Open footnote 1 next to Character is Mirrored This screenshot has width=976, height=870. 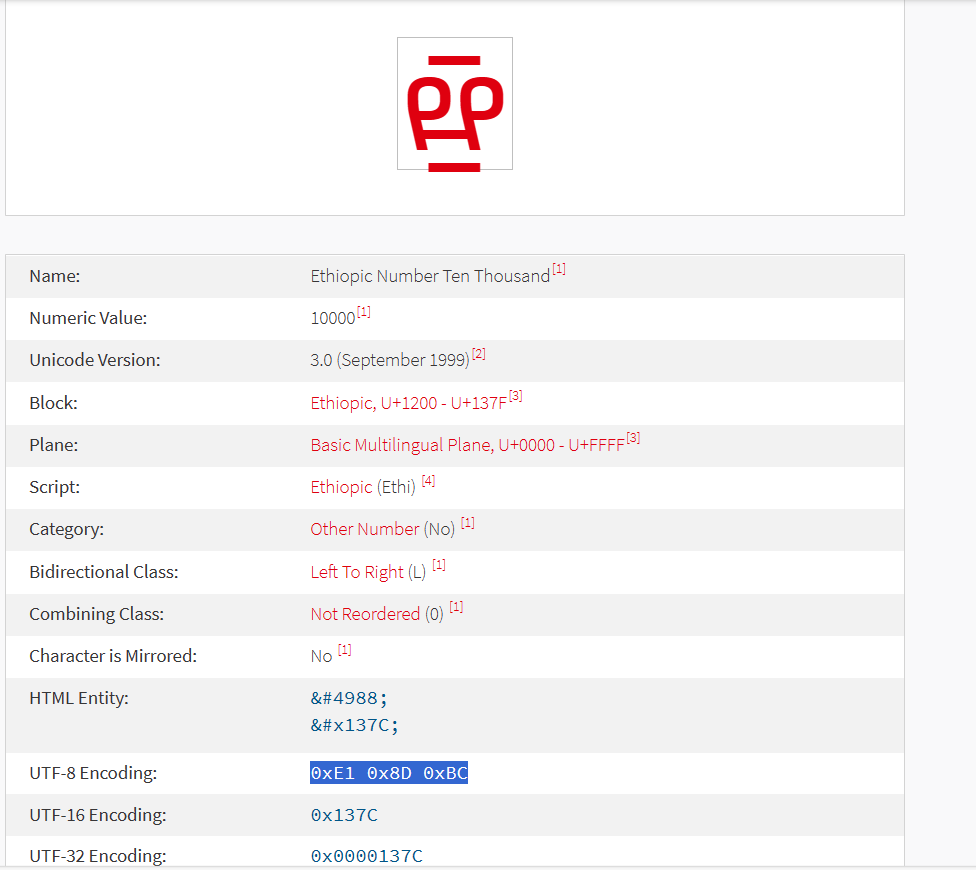tap(344, 650)
